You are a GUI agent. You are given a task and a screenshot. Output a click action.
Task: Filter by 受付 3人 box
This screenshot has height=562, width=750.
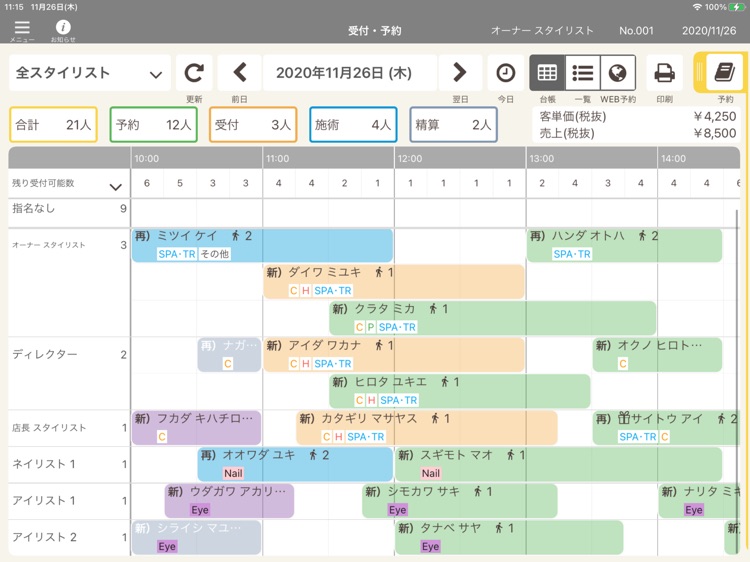pos(253,125)
